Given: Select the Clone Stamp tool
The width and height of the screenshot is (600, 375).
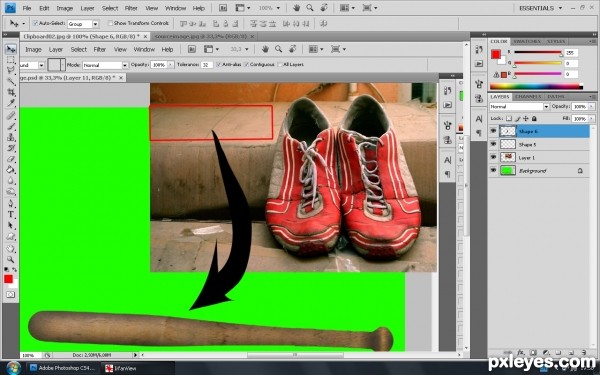Looking at the screenshot, I should click(x=11, y=137).
